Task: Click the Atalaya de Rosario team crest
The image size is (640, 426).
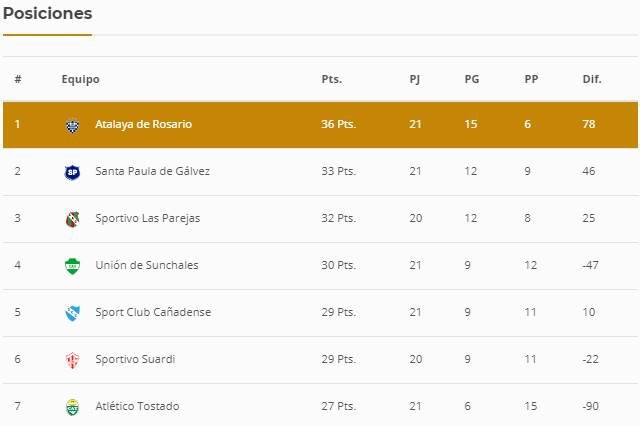Action: click(72, 125)
